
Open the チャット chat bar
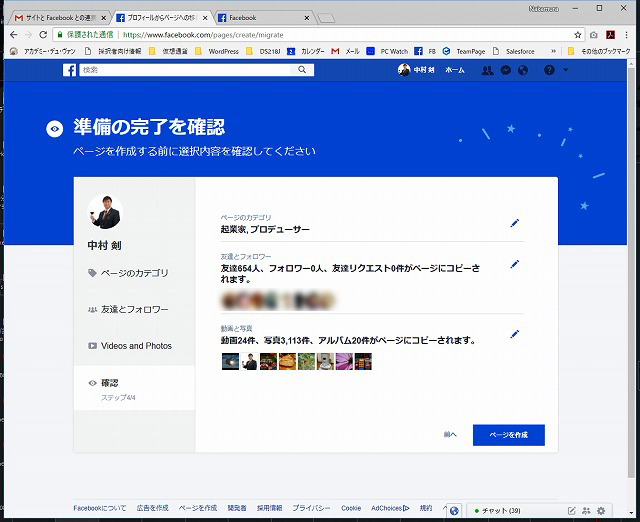500,511
